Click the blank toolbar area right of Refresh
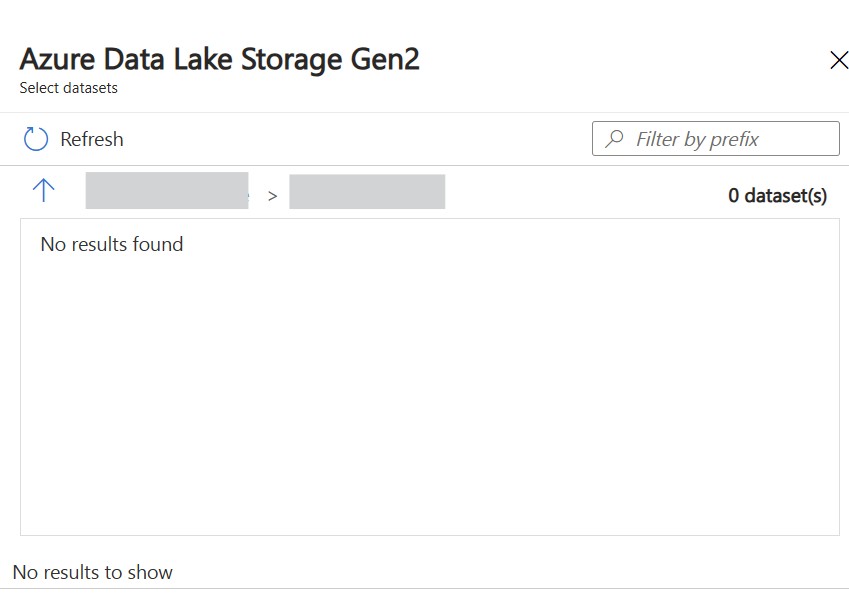 coord(357,139)
